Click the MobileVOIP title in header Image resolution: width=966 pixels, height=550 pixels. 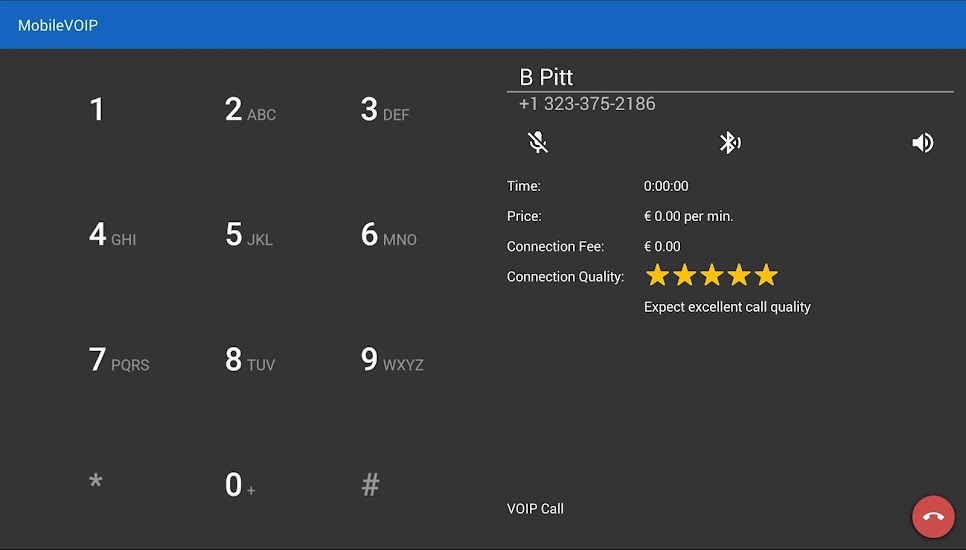[x=58, y=25]
